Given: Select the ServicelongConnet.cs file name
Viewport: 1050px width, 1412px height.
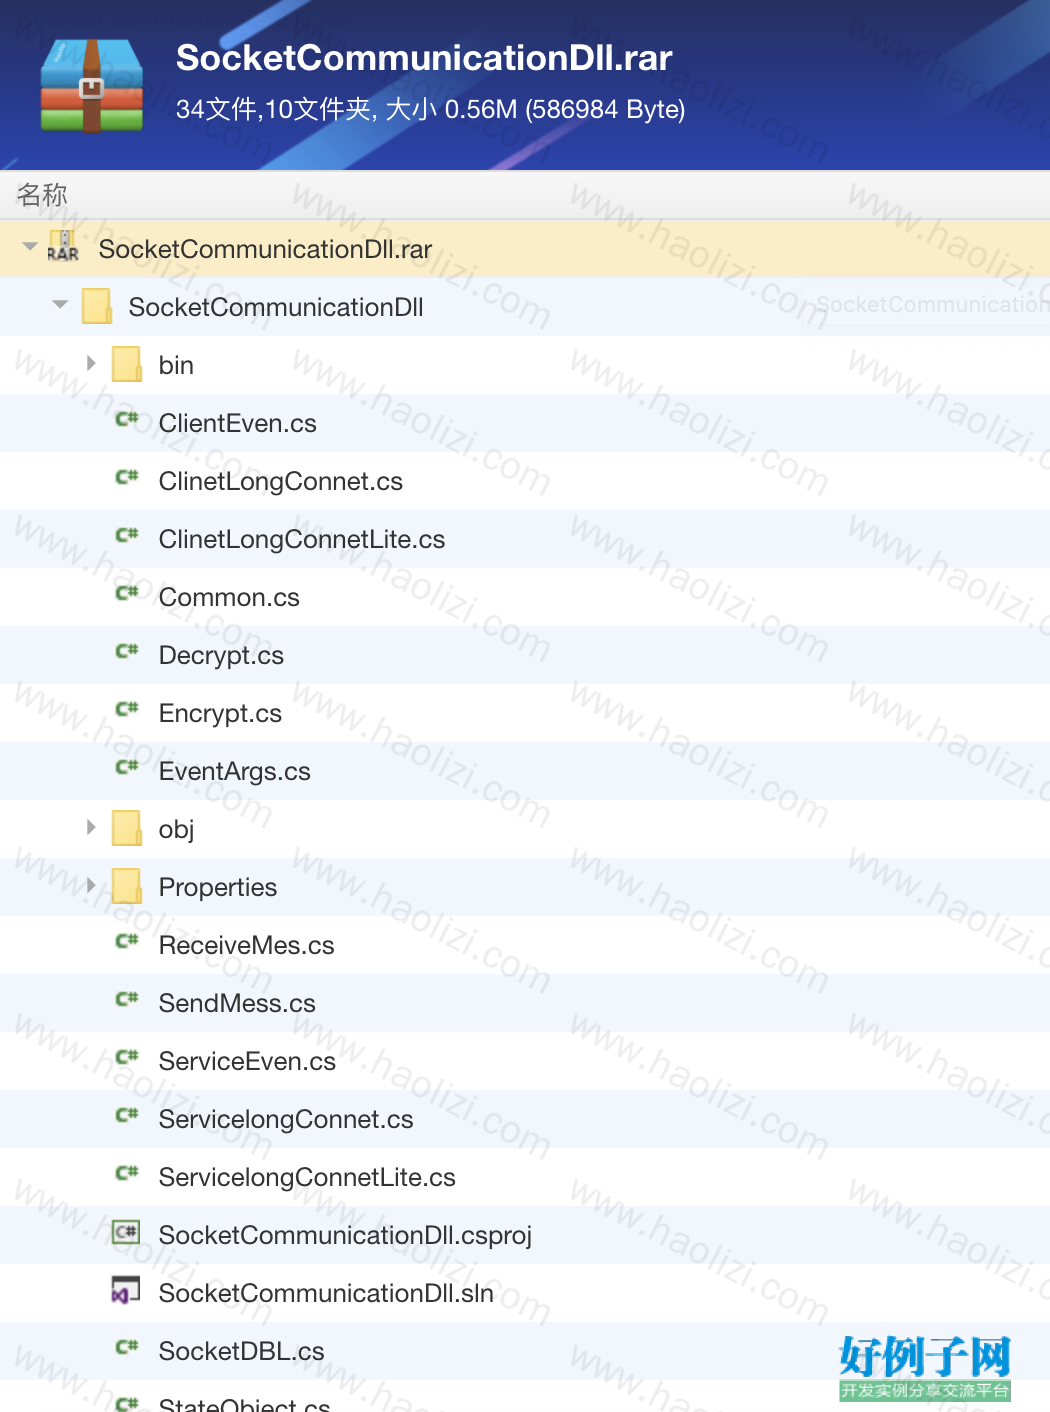Looking at the screenshot, I should [286, 1119].
